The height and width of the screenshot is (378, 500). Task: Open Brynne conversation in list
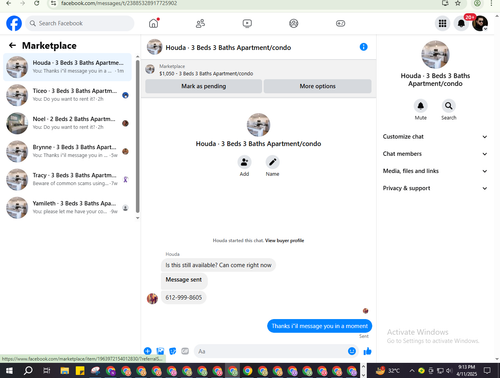click(68, 151)
